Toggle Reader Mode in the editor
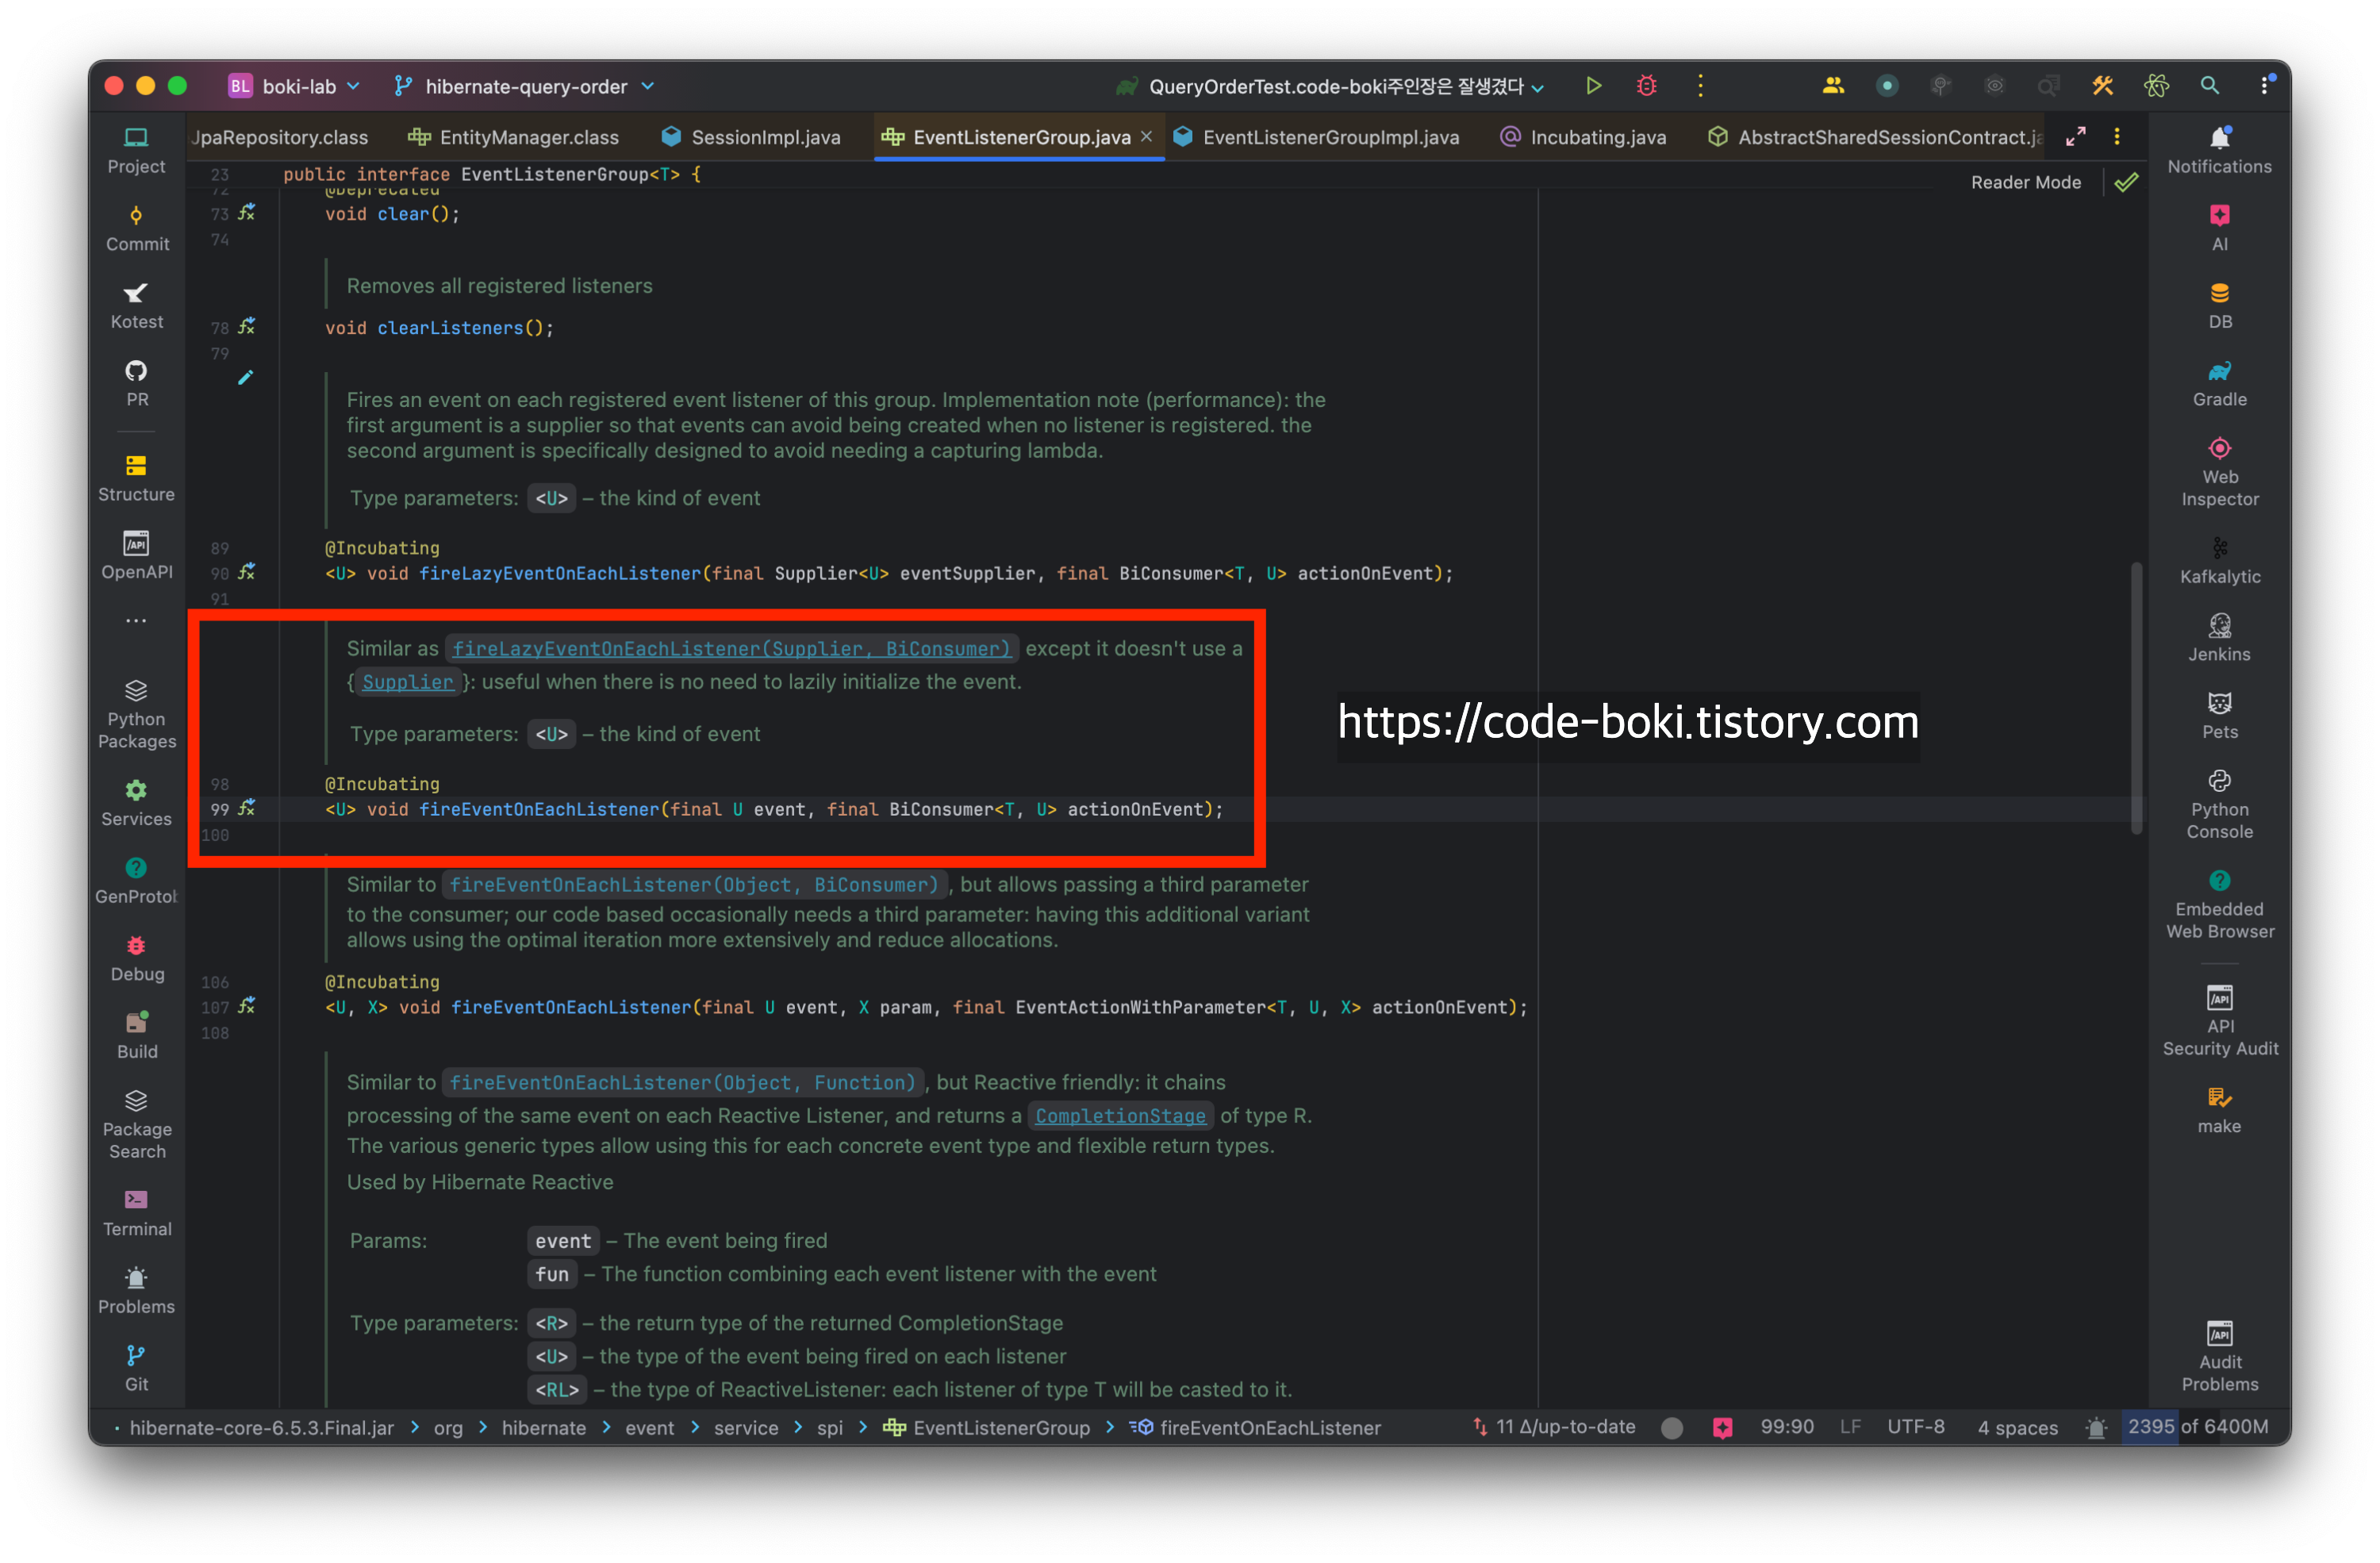Image resolution: width=2380 pixels, height=1563 pixels. 2025,182
